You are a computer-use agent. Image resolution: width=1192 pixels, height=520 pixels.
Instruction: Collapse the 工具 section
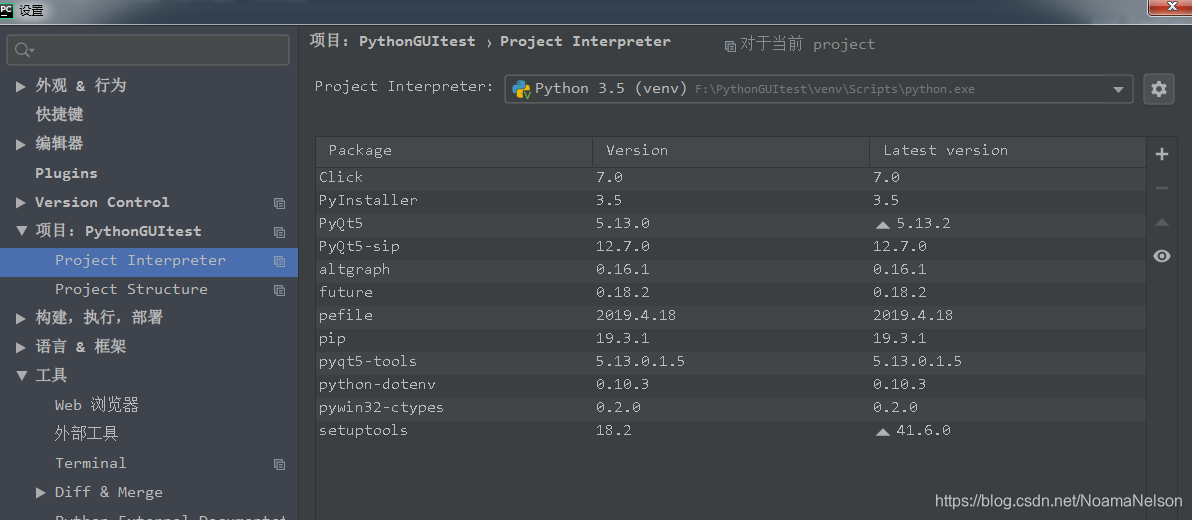coord(21,376)
